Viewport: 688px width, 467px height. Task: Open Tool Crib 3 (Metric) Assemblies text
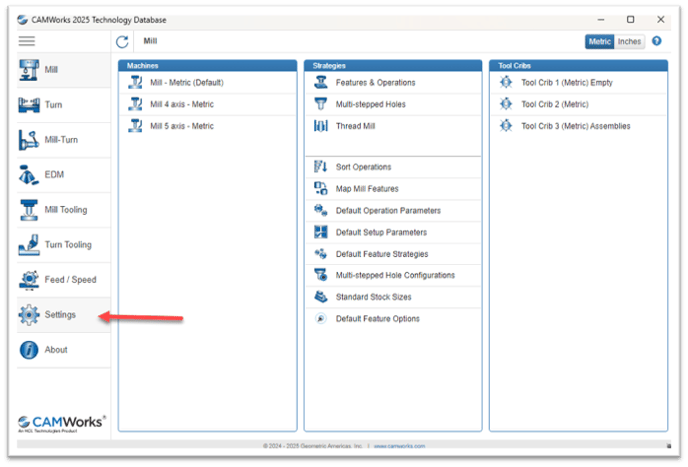pyautogui.click(x=576, y=126)
